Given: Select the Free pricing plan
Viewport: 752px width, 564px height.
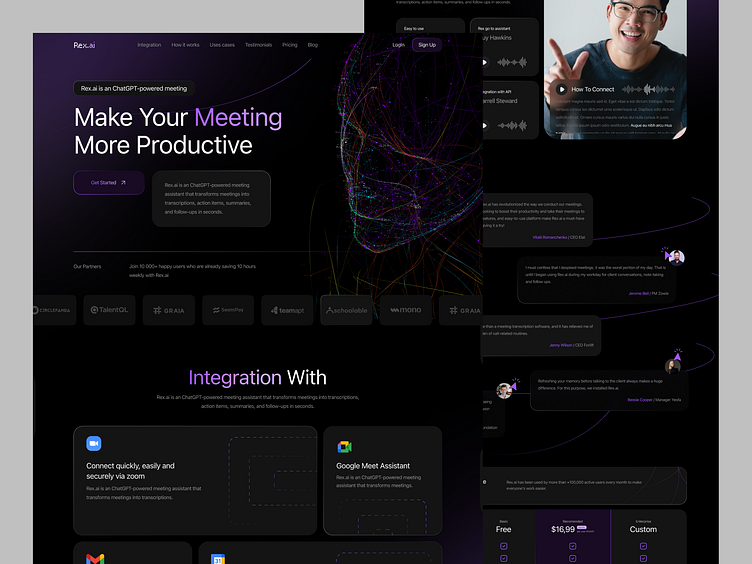Looking at the screenshot, I should (x=504, y=529).
